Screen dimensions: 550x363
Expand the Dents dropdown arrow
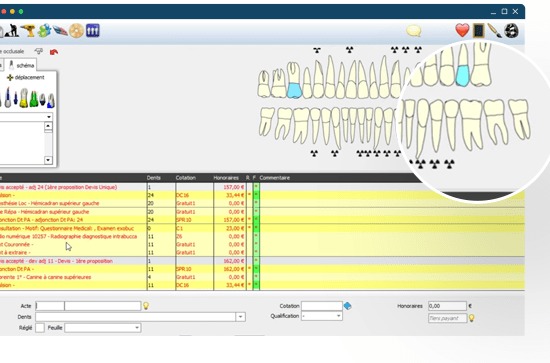[x=240, y=317]
